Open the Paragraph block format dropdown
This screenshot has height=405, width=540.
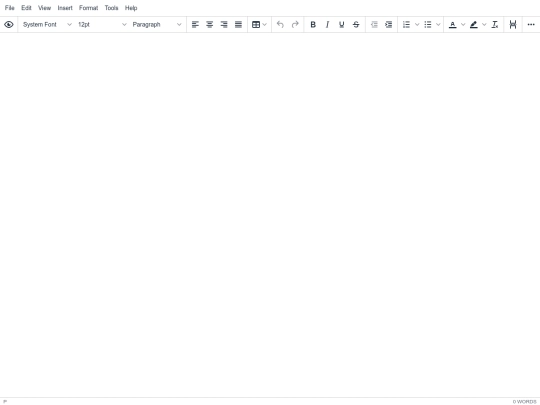pyautogui.click(x=157, y=24)
